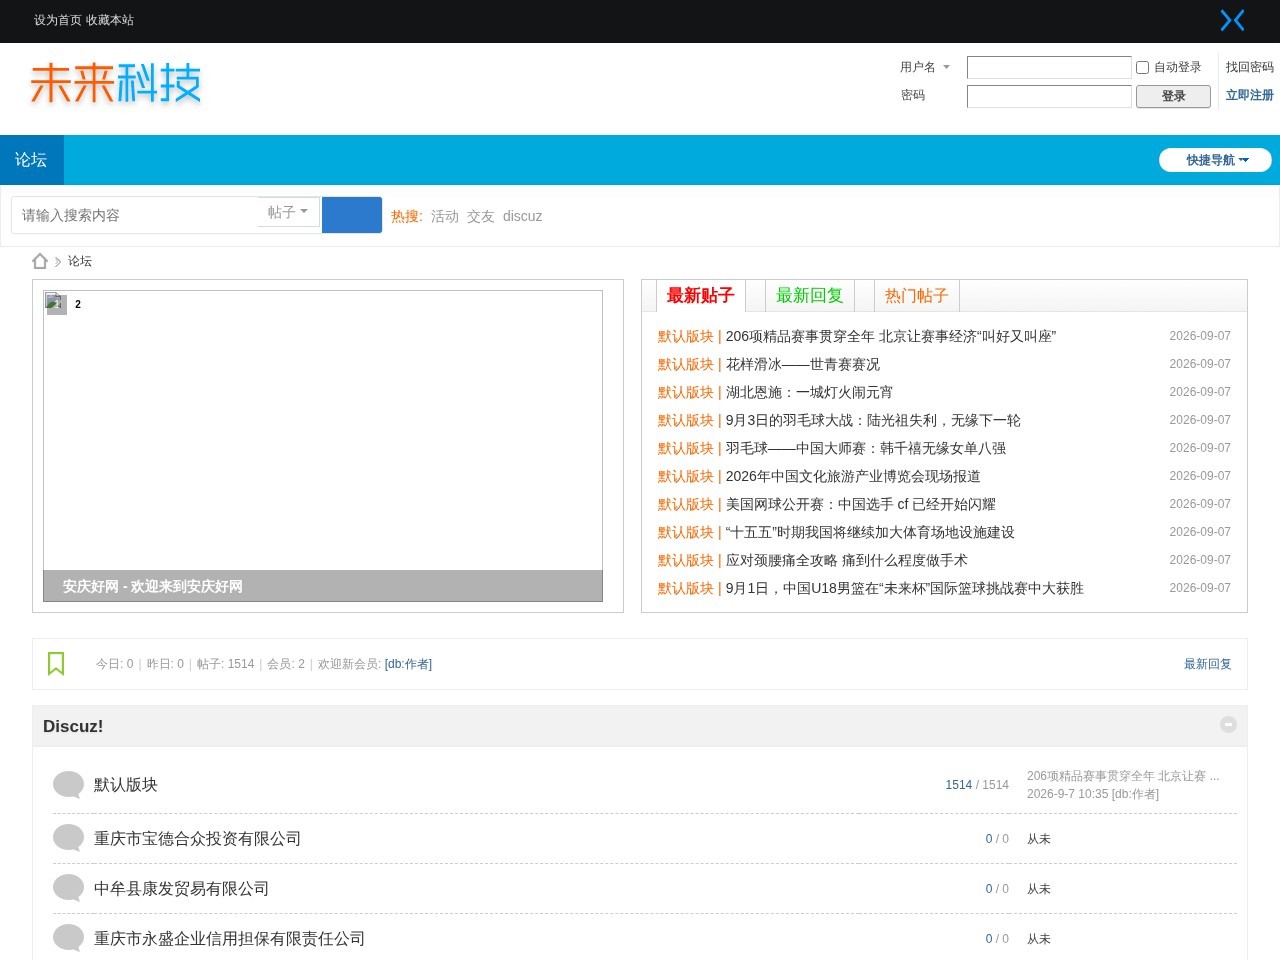
Task: Open post 花样滑冰——世青赛赛况
Action: click(803, 364)
